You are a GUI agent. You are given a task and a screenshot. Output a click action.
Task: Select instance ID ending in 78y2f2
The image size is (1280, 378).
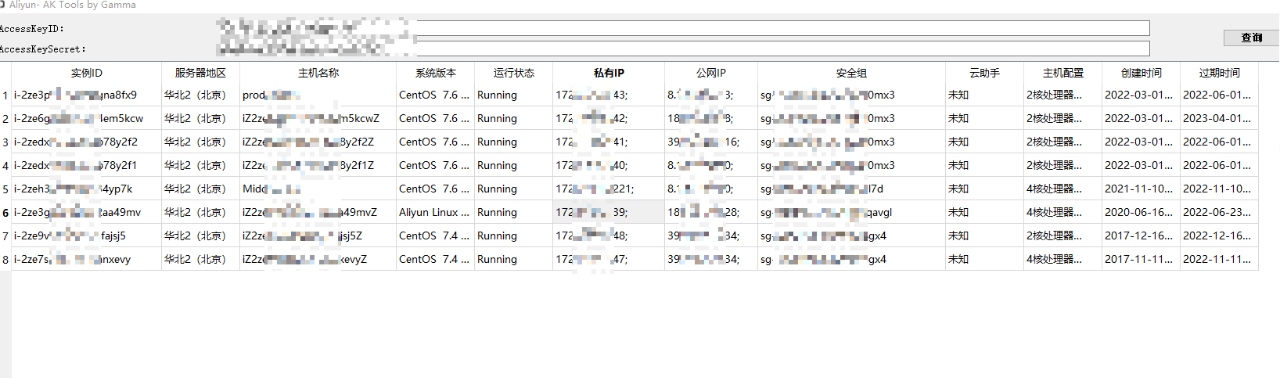point(87,142)
